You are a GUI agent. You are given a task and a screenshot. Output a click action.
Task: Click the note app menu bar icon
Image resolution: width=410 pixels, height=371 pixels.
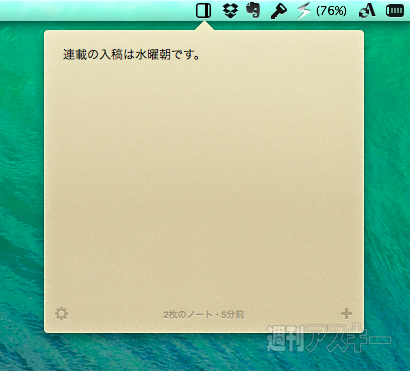pyautogui.click(x=203, y=11)
